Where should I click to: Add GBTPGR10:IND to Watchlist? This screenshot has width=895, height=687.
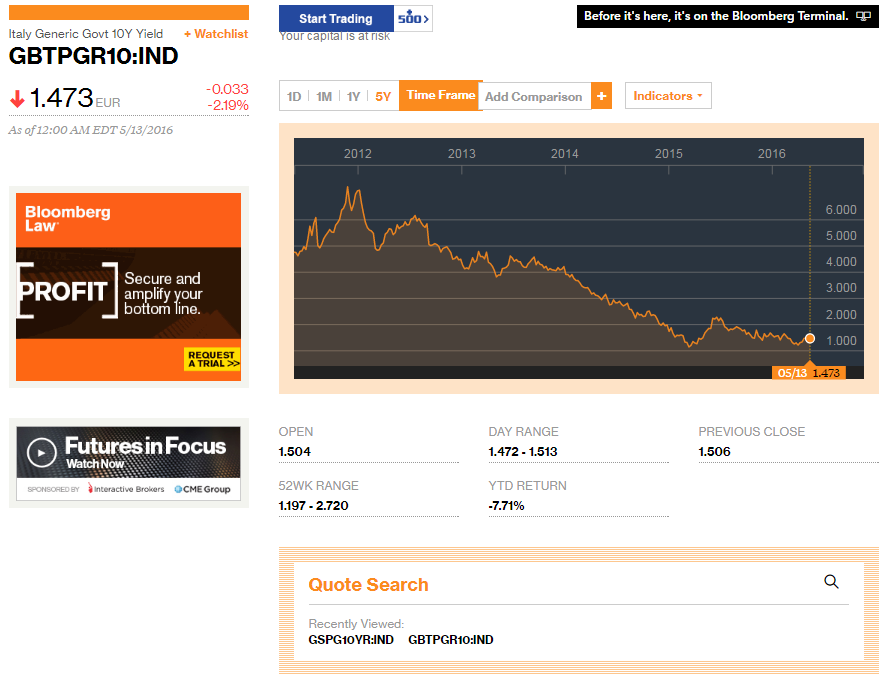point(216,34)
